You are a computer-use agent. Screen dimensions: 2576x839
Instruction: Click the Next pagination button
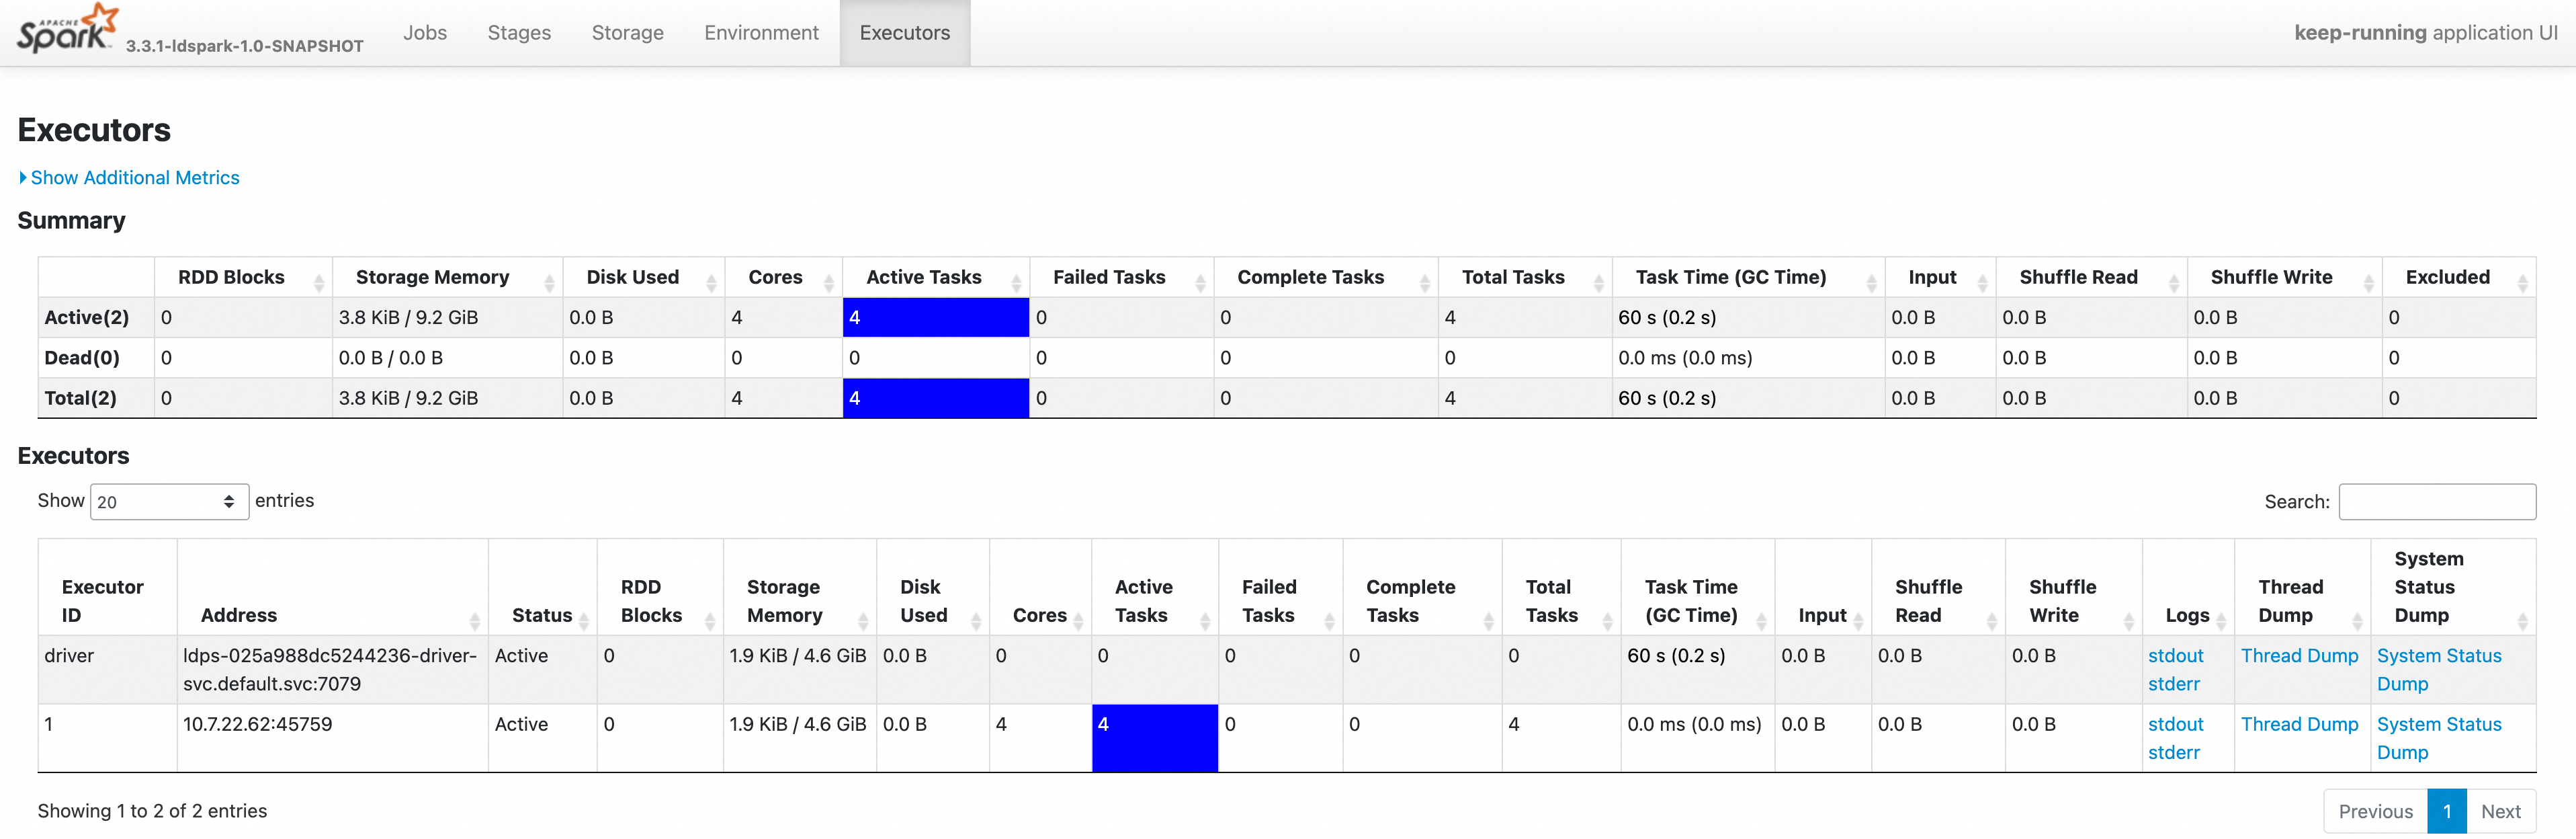pos(2500,811)
